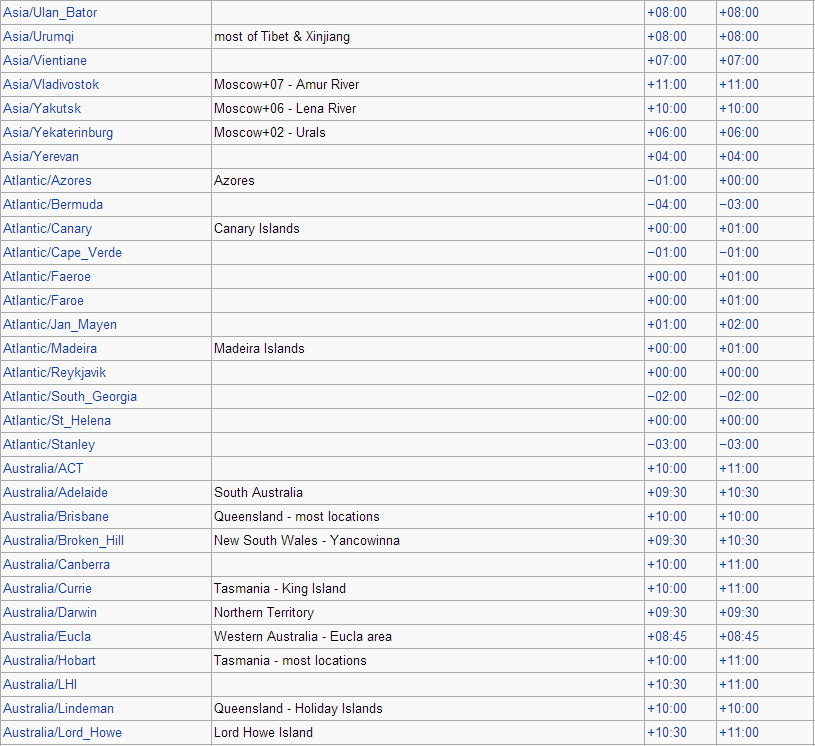Open Australia/Eucla timezone link

point(47,636)
